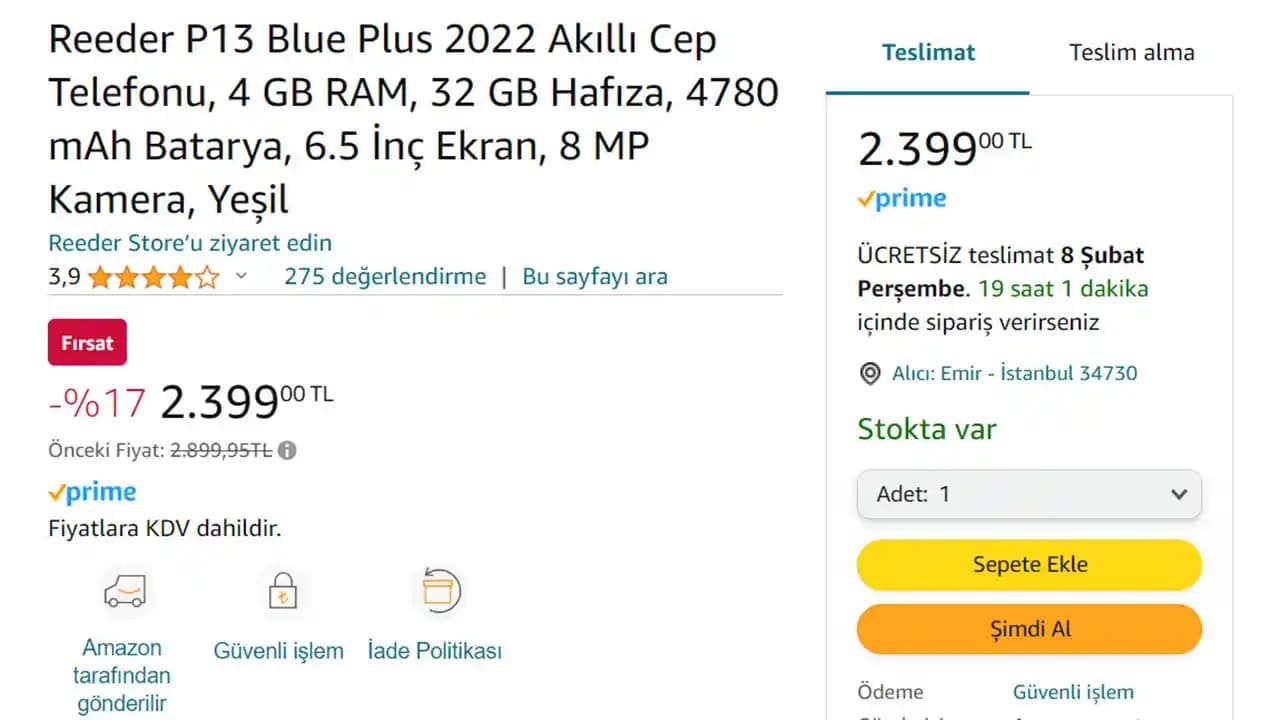Image resolution: width=1280 pixels, height=720 pixels.
Task: Open the 275 değerlendirme reviews link
Action: tap(384, 276)
